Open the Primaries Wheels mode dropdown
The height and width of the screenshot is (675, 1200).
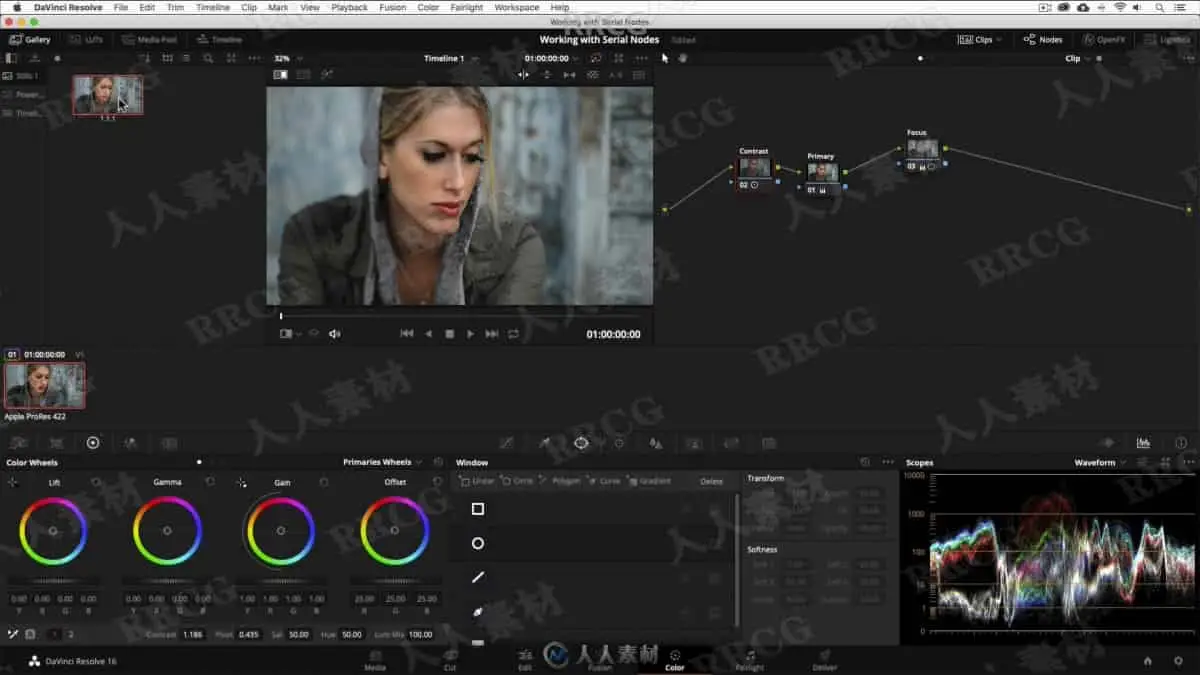382,462
